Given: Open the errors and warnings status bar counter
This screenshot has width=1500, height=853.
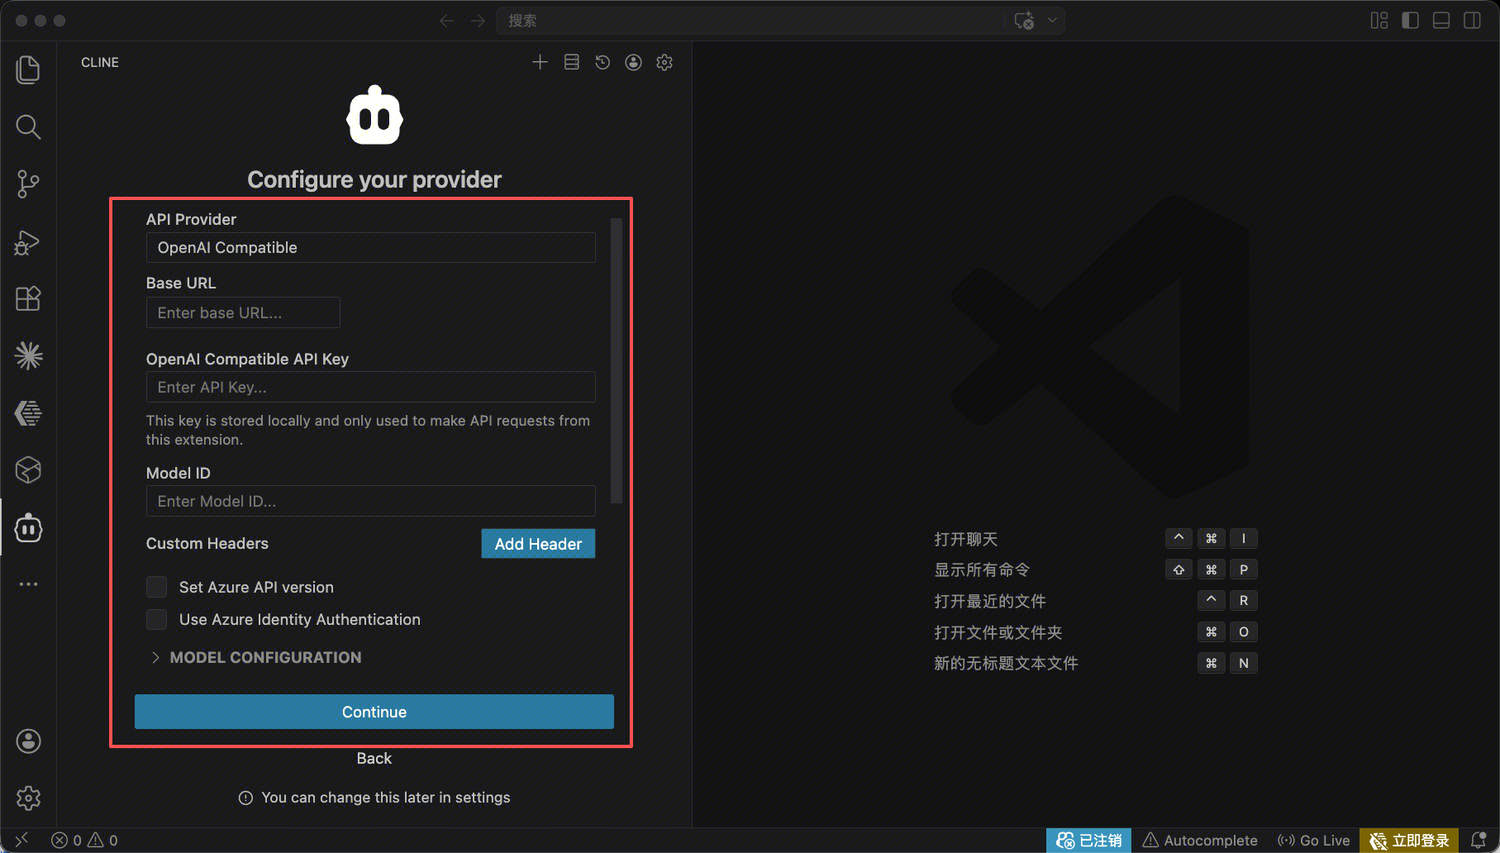Looking at the screenshot, I should (85, 840).
